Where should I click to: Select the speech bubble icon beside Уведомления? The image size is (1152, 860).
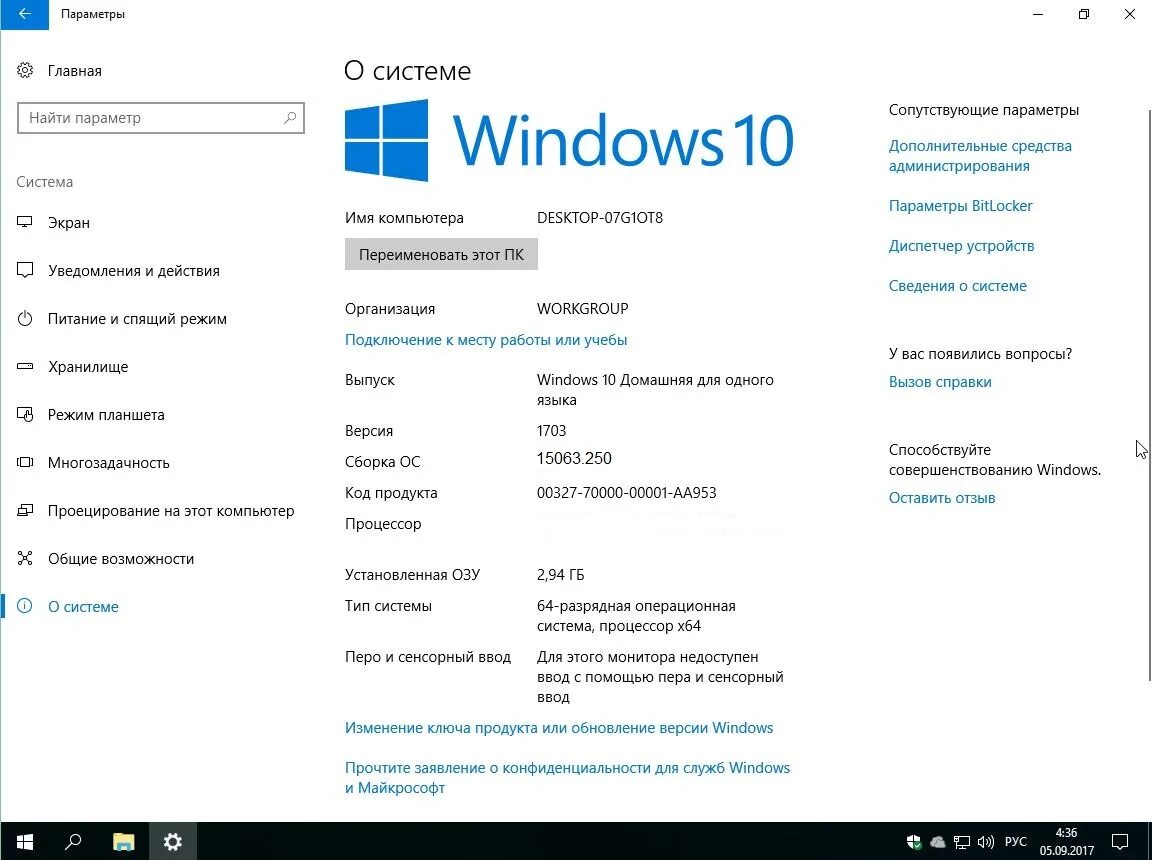25,270
